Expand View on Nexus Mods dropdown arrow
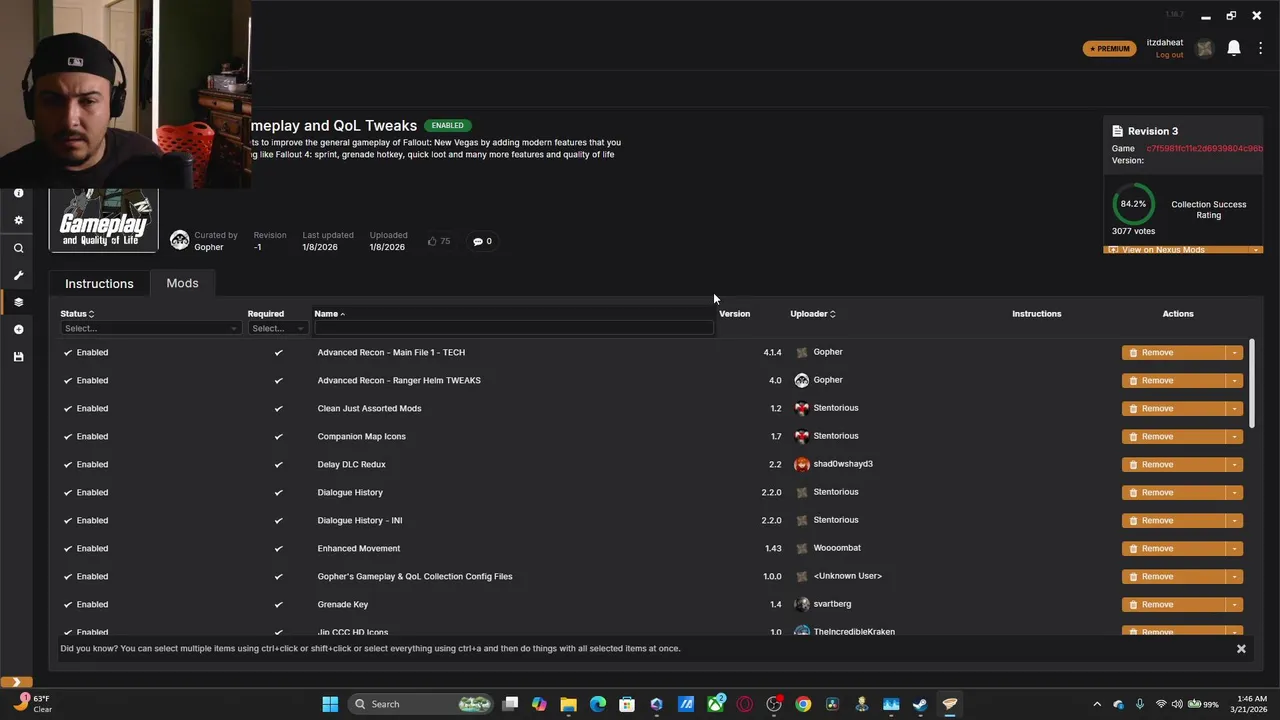1280x720 pixels. click(1255, 250)
